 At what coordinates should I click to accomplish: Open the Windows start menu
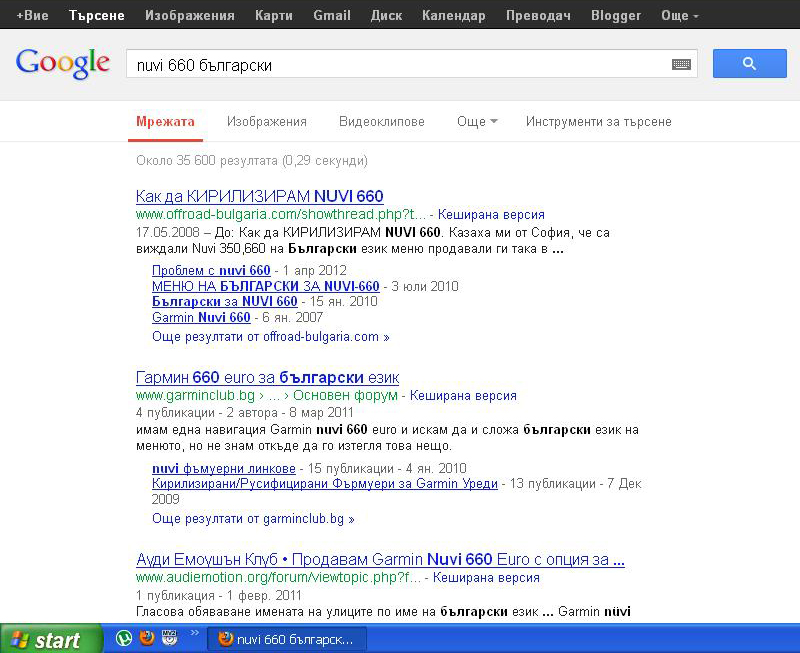click(x=51, y=639)
